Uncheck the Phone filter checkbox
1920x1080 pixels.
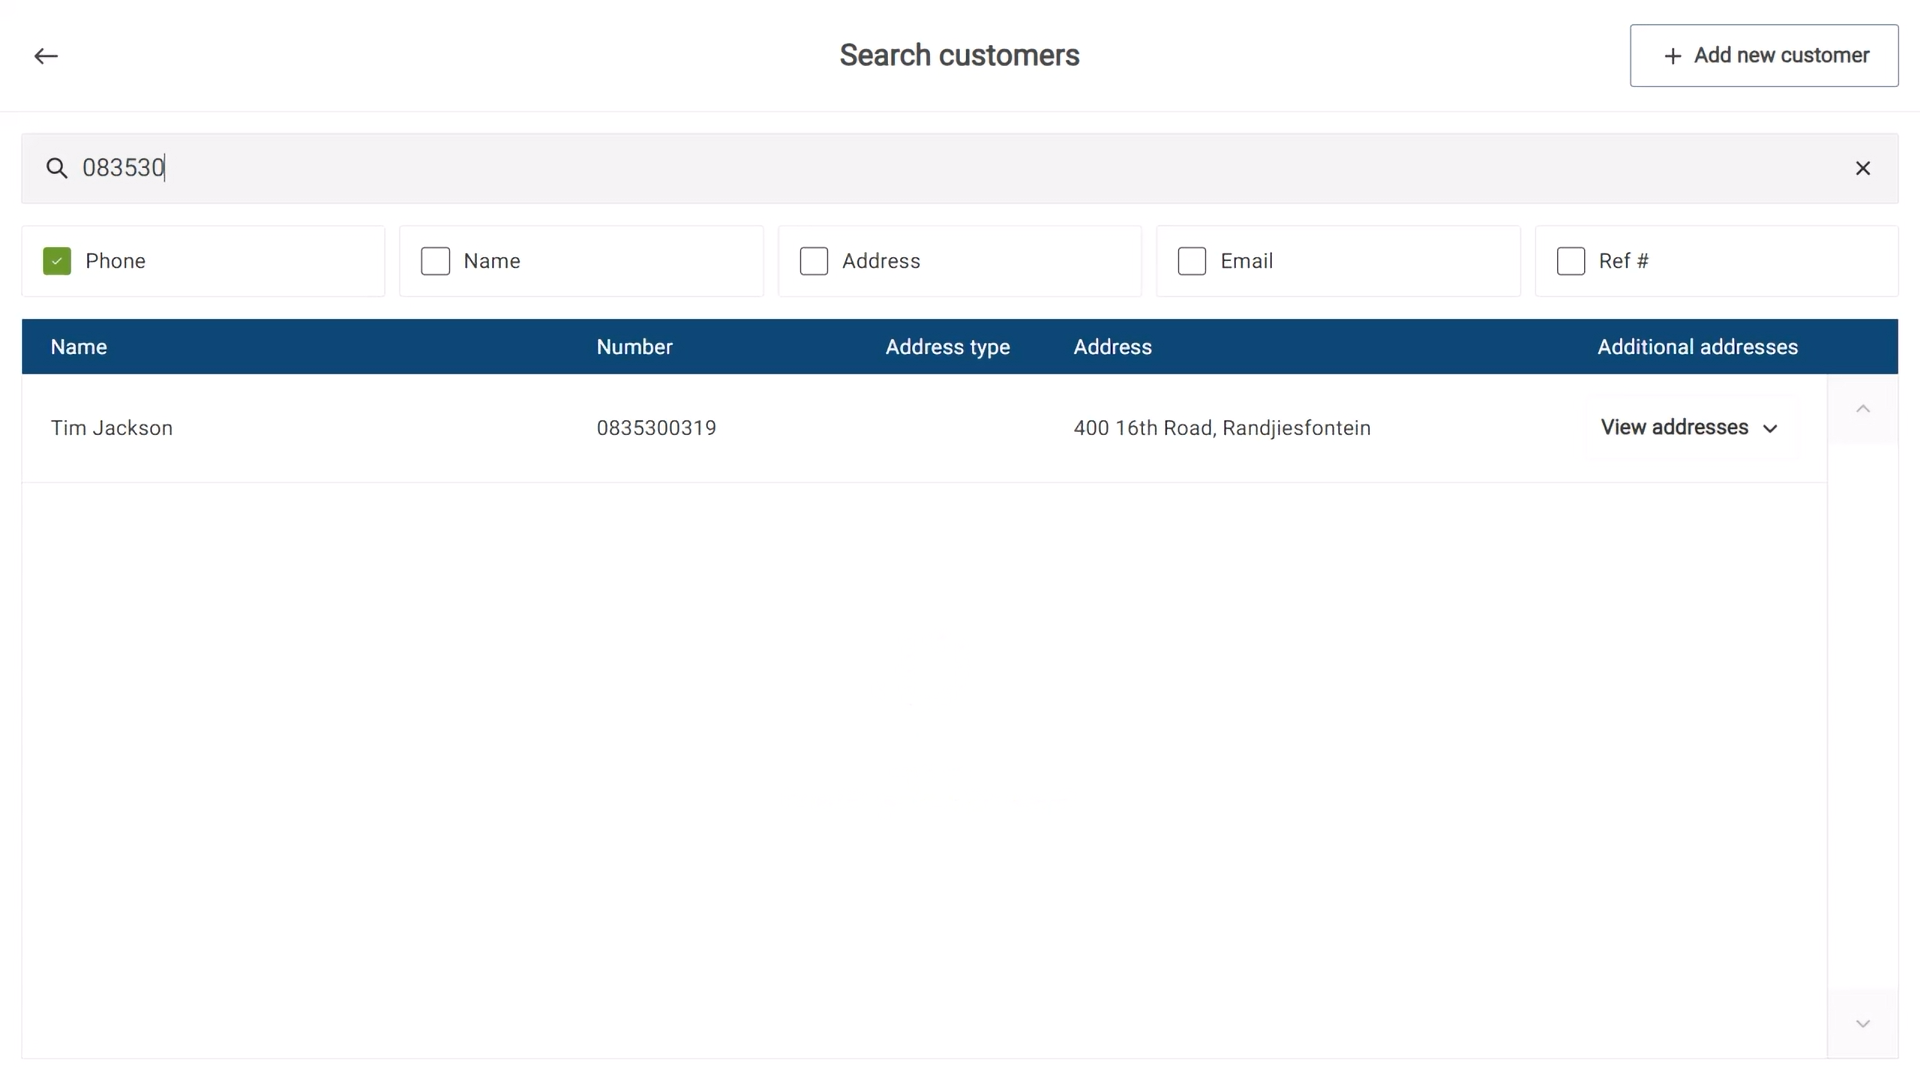tap(57, 261)
